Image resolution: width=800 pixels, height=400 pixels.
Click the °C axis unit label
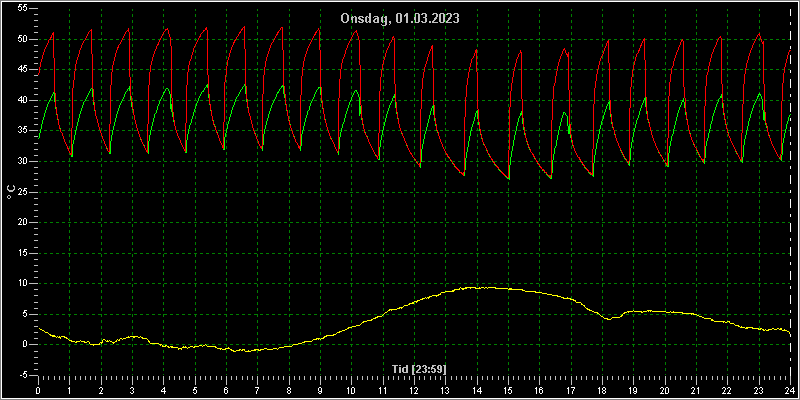click(x=10, y=192)
